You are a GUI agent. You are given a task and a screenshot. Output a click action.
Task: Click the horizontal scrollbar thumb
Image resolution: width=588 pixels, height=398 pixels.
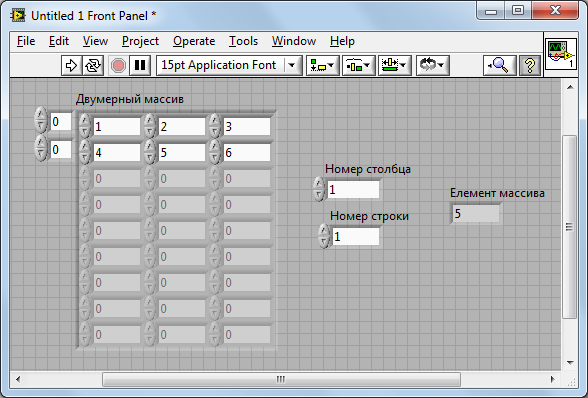(x=281, y=379)
